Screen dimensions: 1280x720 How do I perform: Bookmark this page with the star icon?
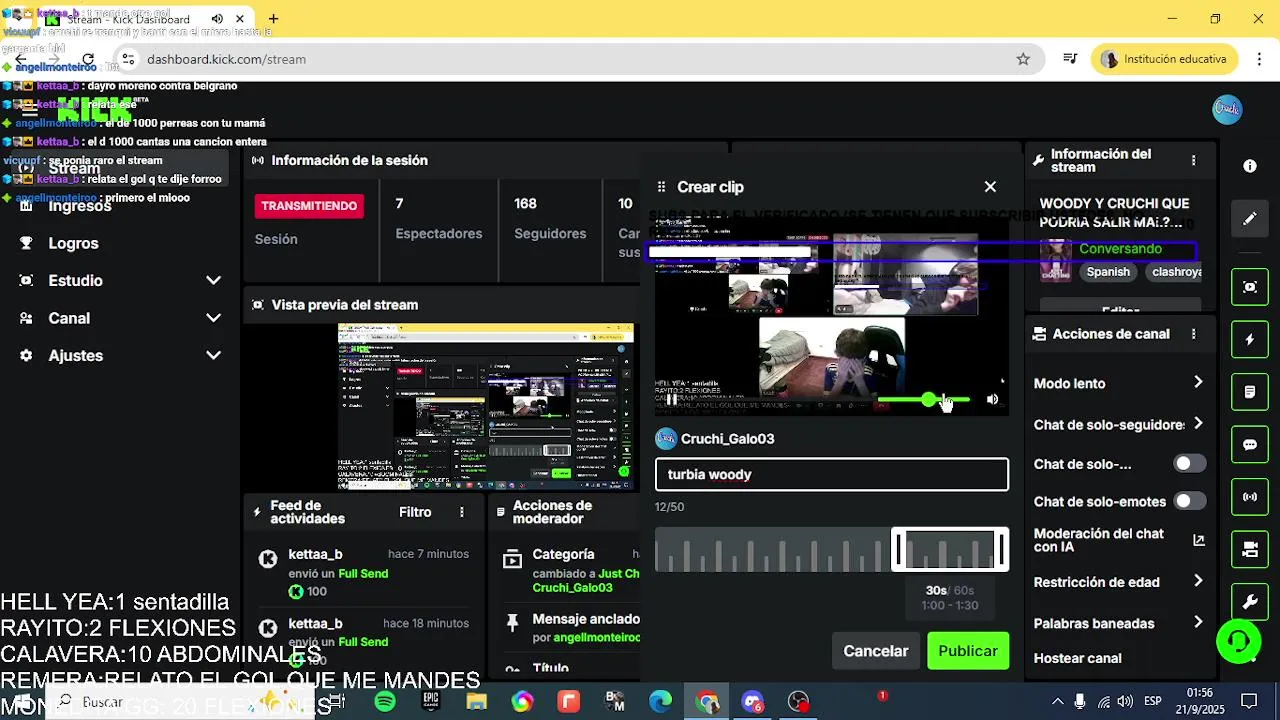1023,59
